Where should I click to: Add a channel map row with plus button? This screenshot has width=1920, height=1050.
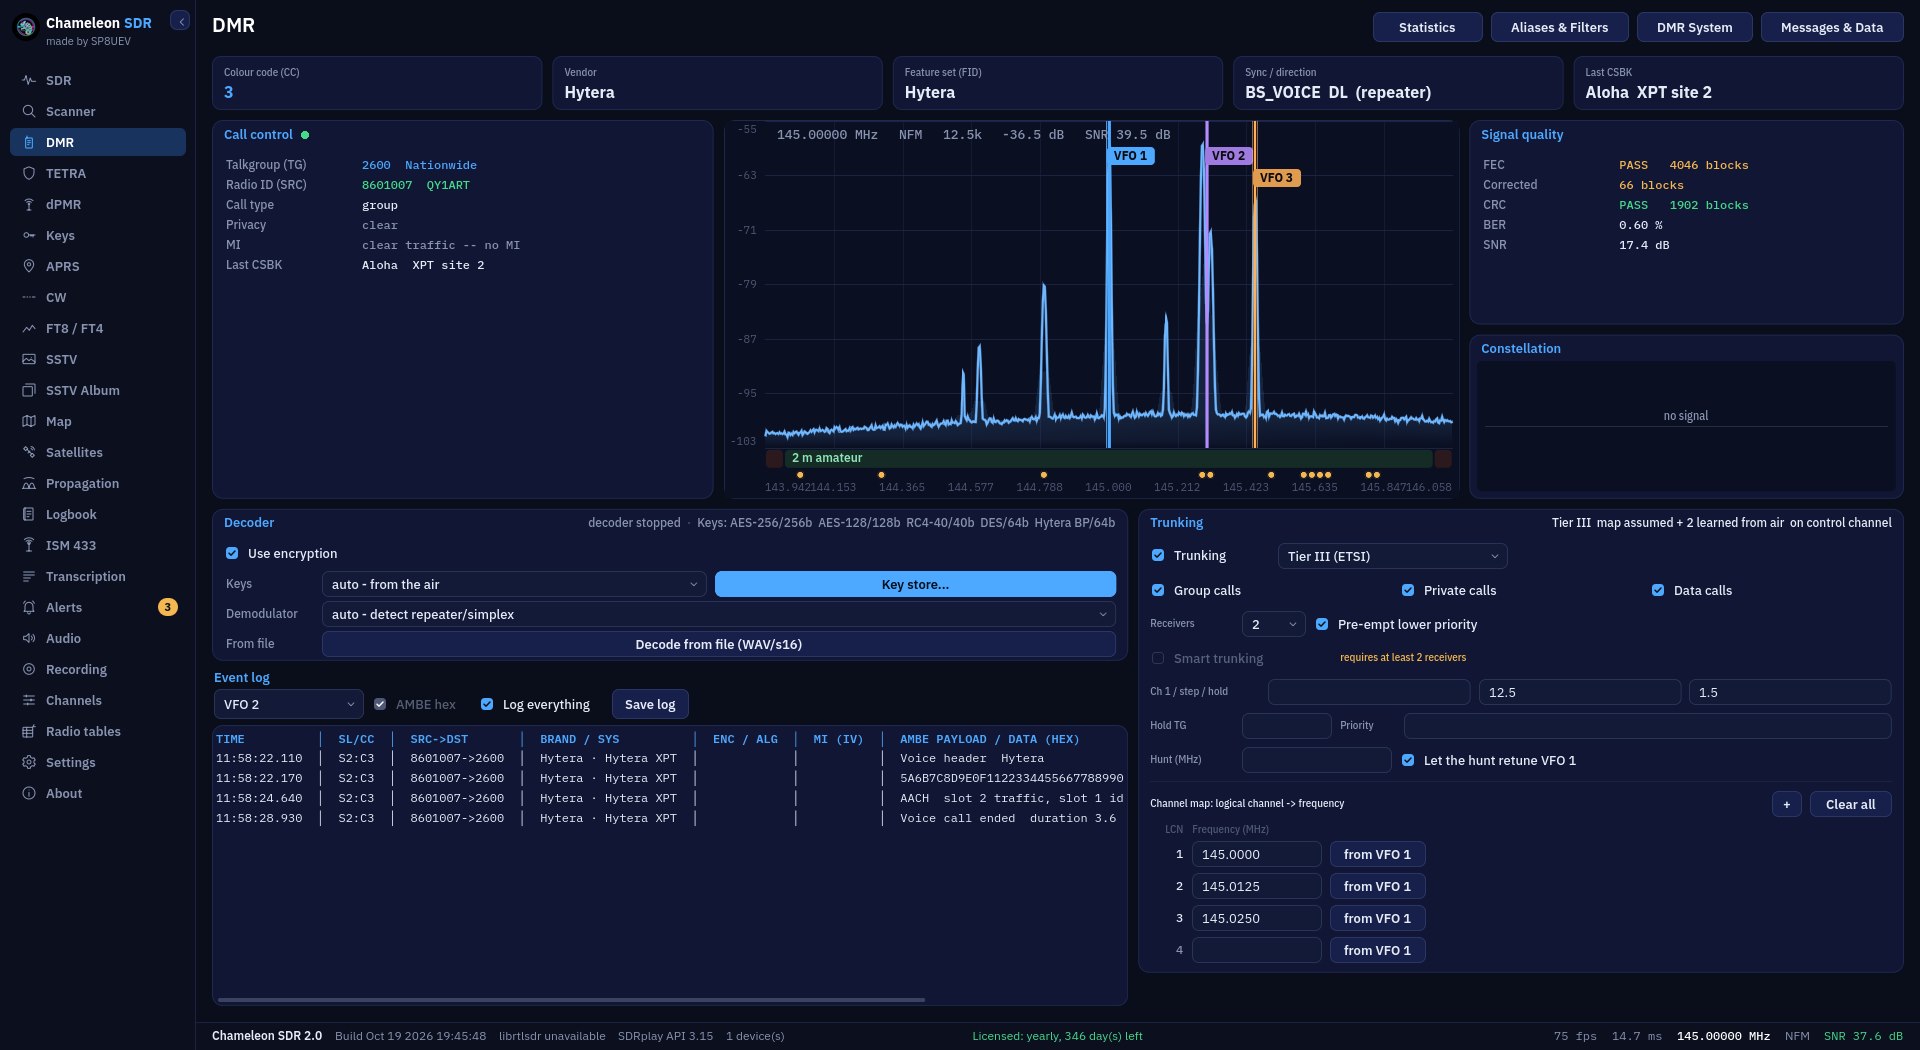[x=1786, y=804]
